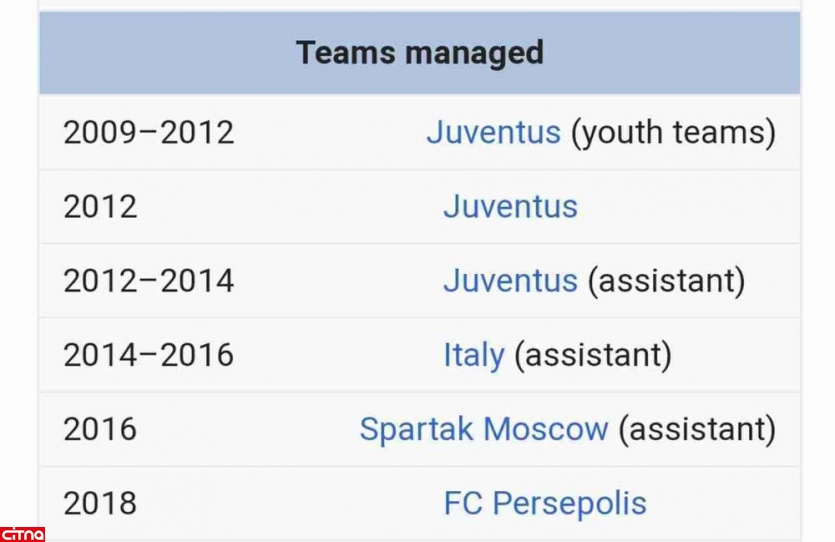The image size is (835, 542).
Task: Click the (youth teams) label text
Action: (x=673, y=132)
